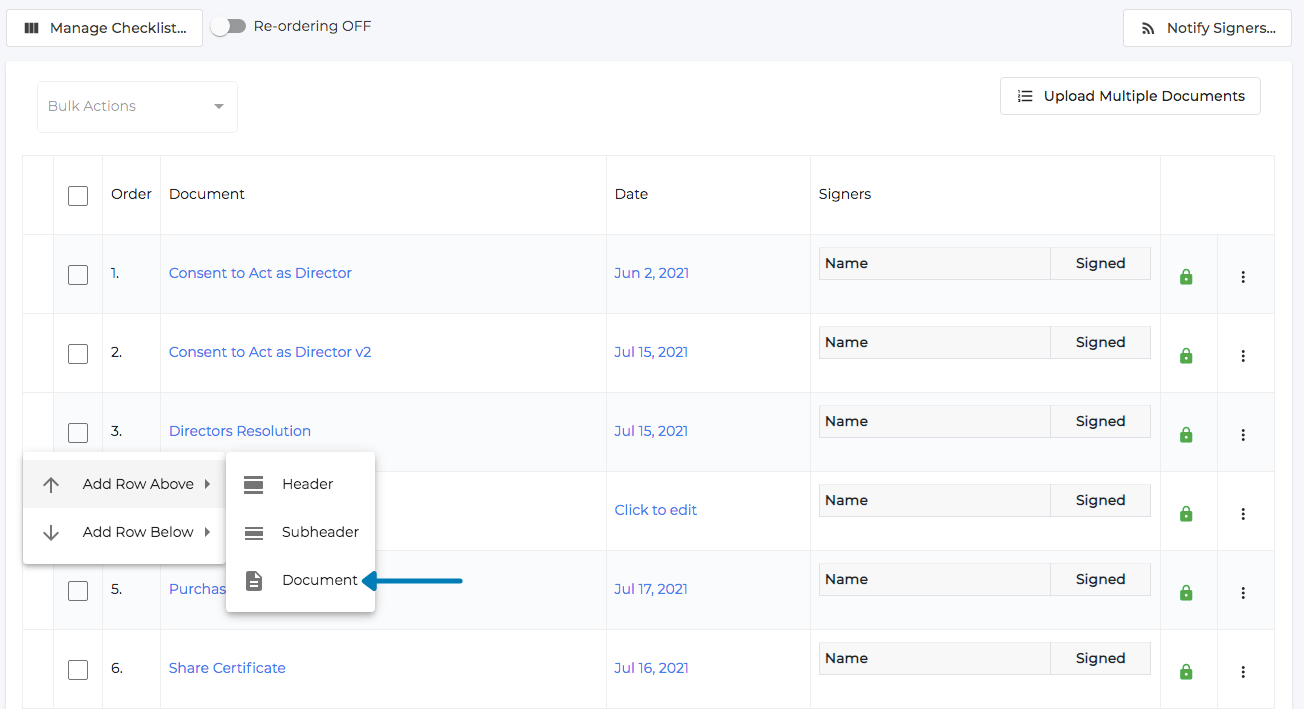Select Document from the Add Row submenu

coord(320,580)
